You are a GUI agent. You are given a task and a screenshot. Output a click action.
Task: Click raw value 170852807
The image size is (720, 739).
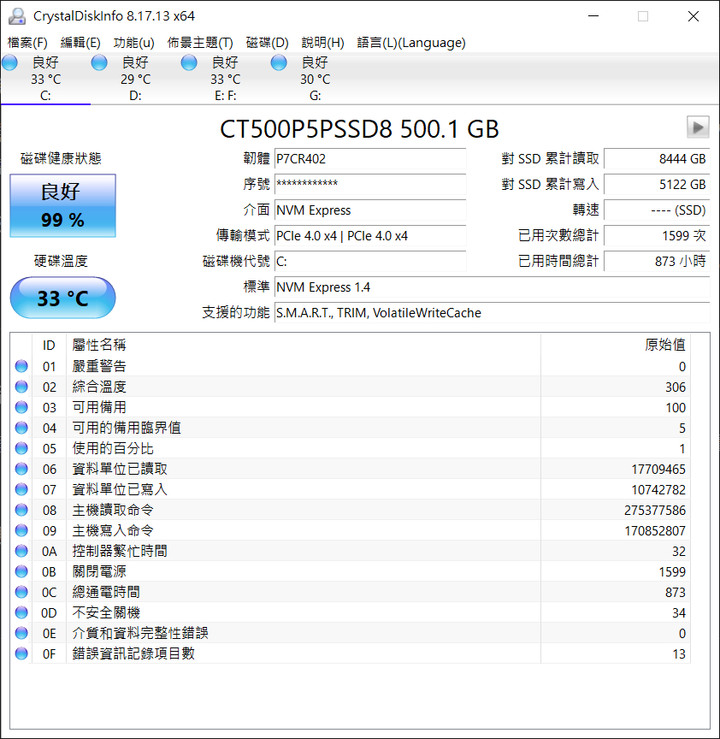point(655,531)
